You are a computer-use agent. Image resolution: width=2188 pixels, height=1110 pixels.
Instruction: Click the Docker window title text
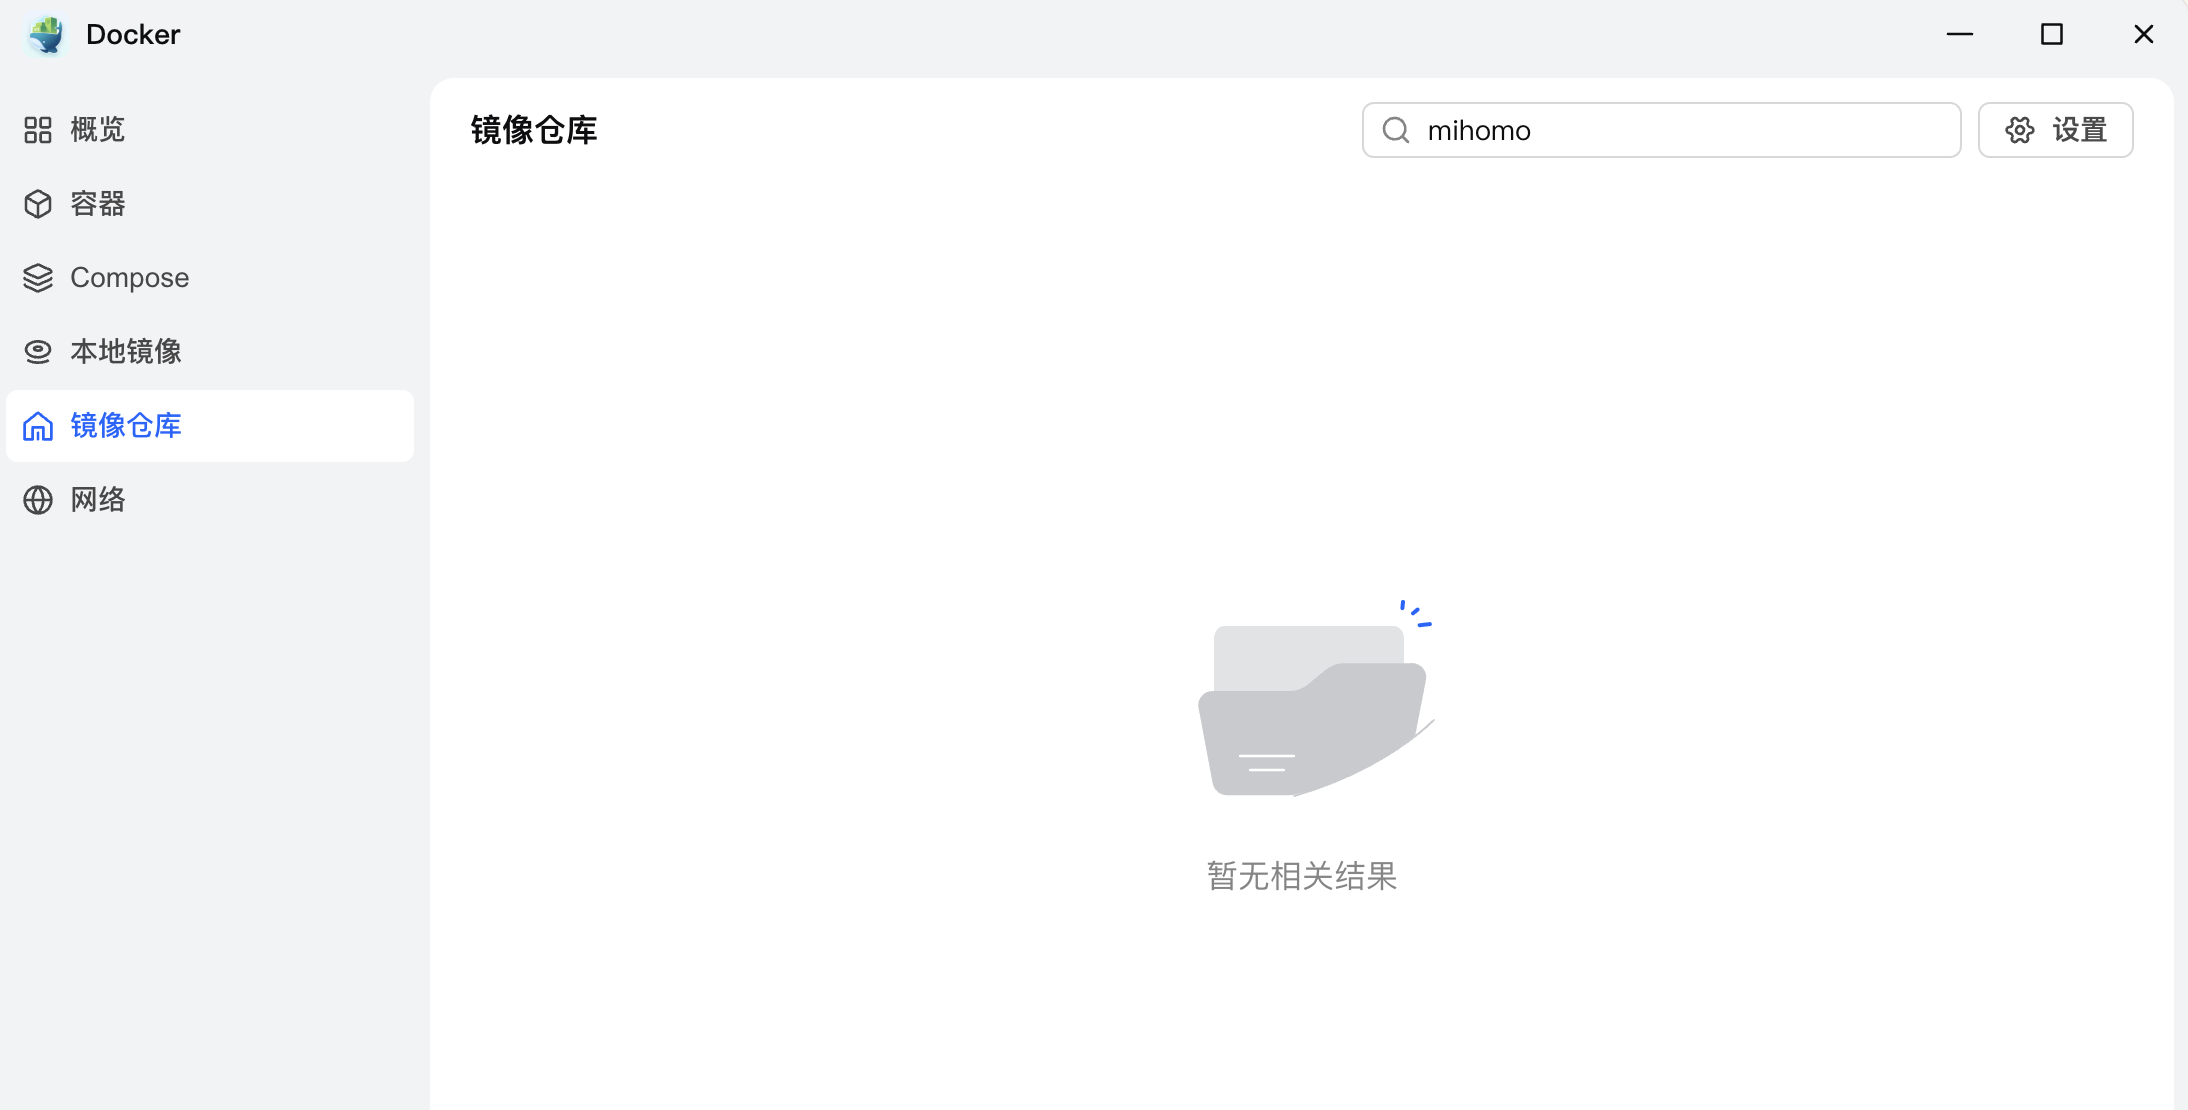(x=133, y=35)
